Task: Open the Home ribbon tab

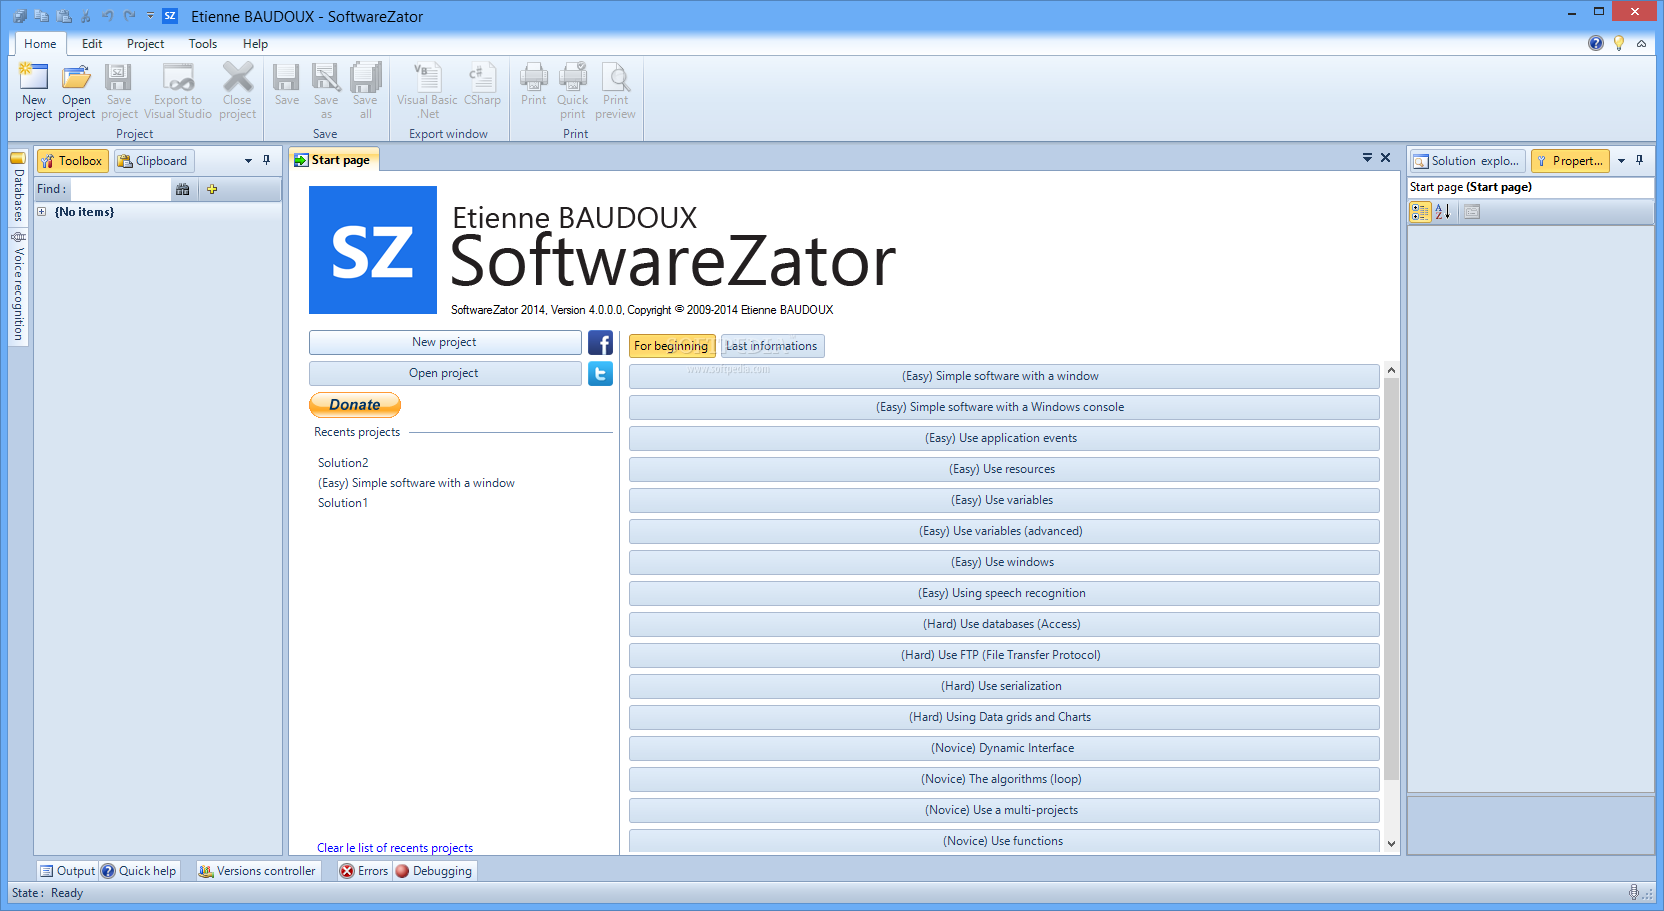Action: click(x=40, y=44)
